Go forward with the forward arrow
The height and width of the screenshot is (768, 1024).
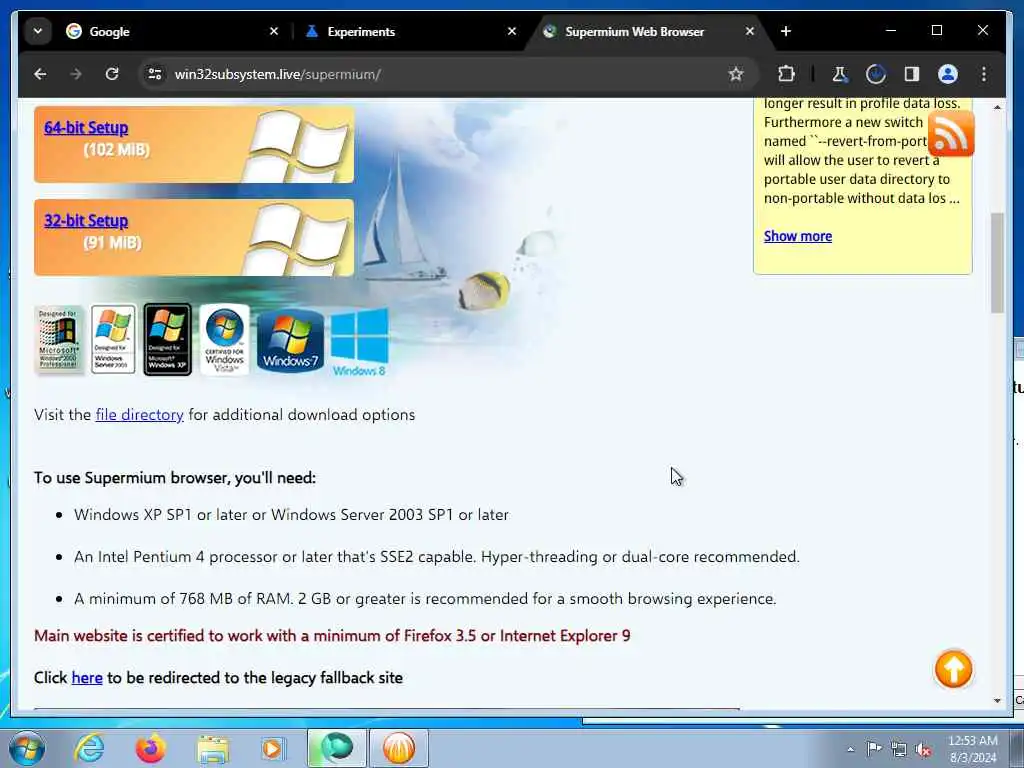pos(76,74)
